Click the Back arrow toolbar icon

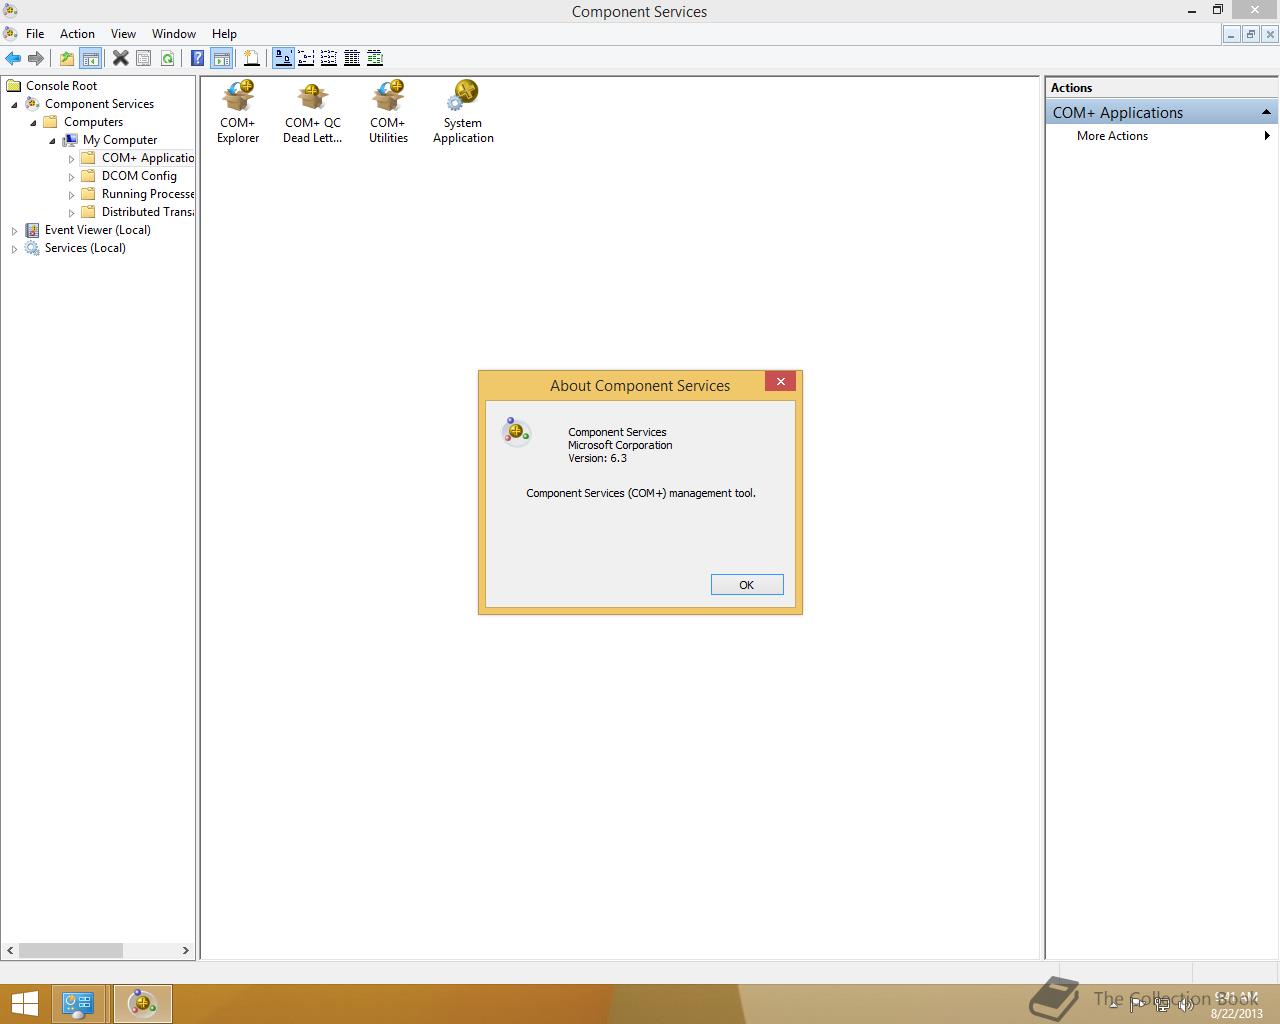pos(13,58)
